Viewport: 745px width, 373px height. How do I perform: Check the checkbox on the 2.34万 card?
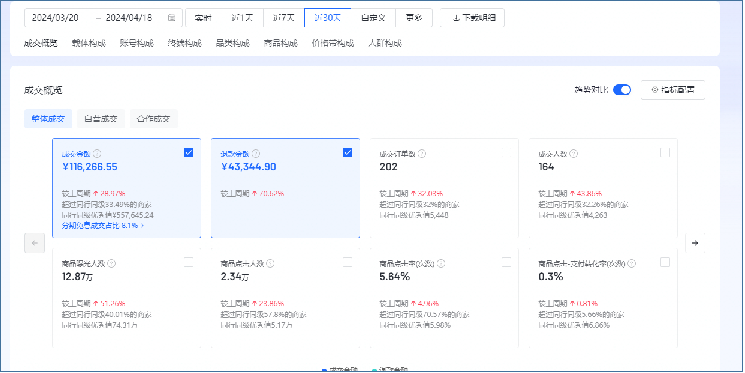tap(347, 262)
